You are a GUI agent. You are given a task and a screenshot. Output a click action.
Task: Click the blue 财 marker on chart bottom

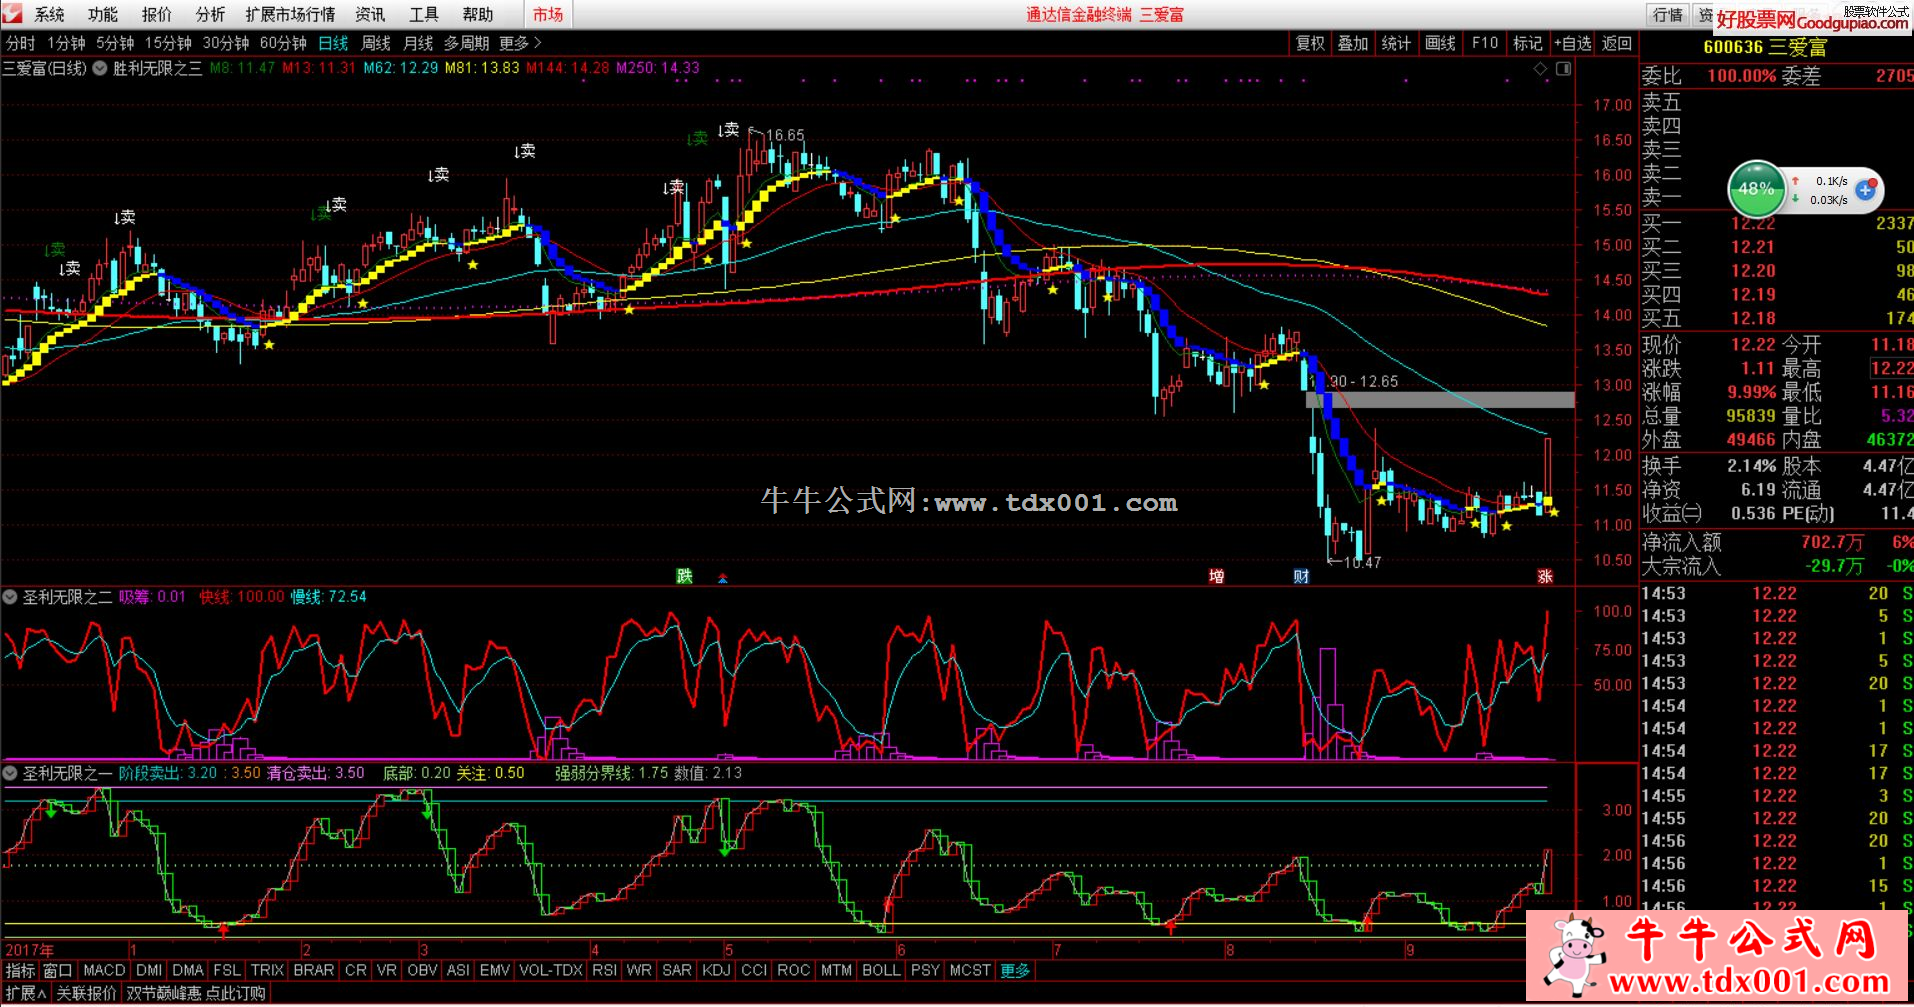[1301, 576]
